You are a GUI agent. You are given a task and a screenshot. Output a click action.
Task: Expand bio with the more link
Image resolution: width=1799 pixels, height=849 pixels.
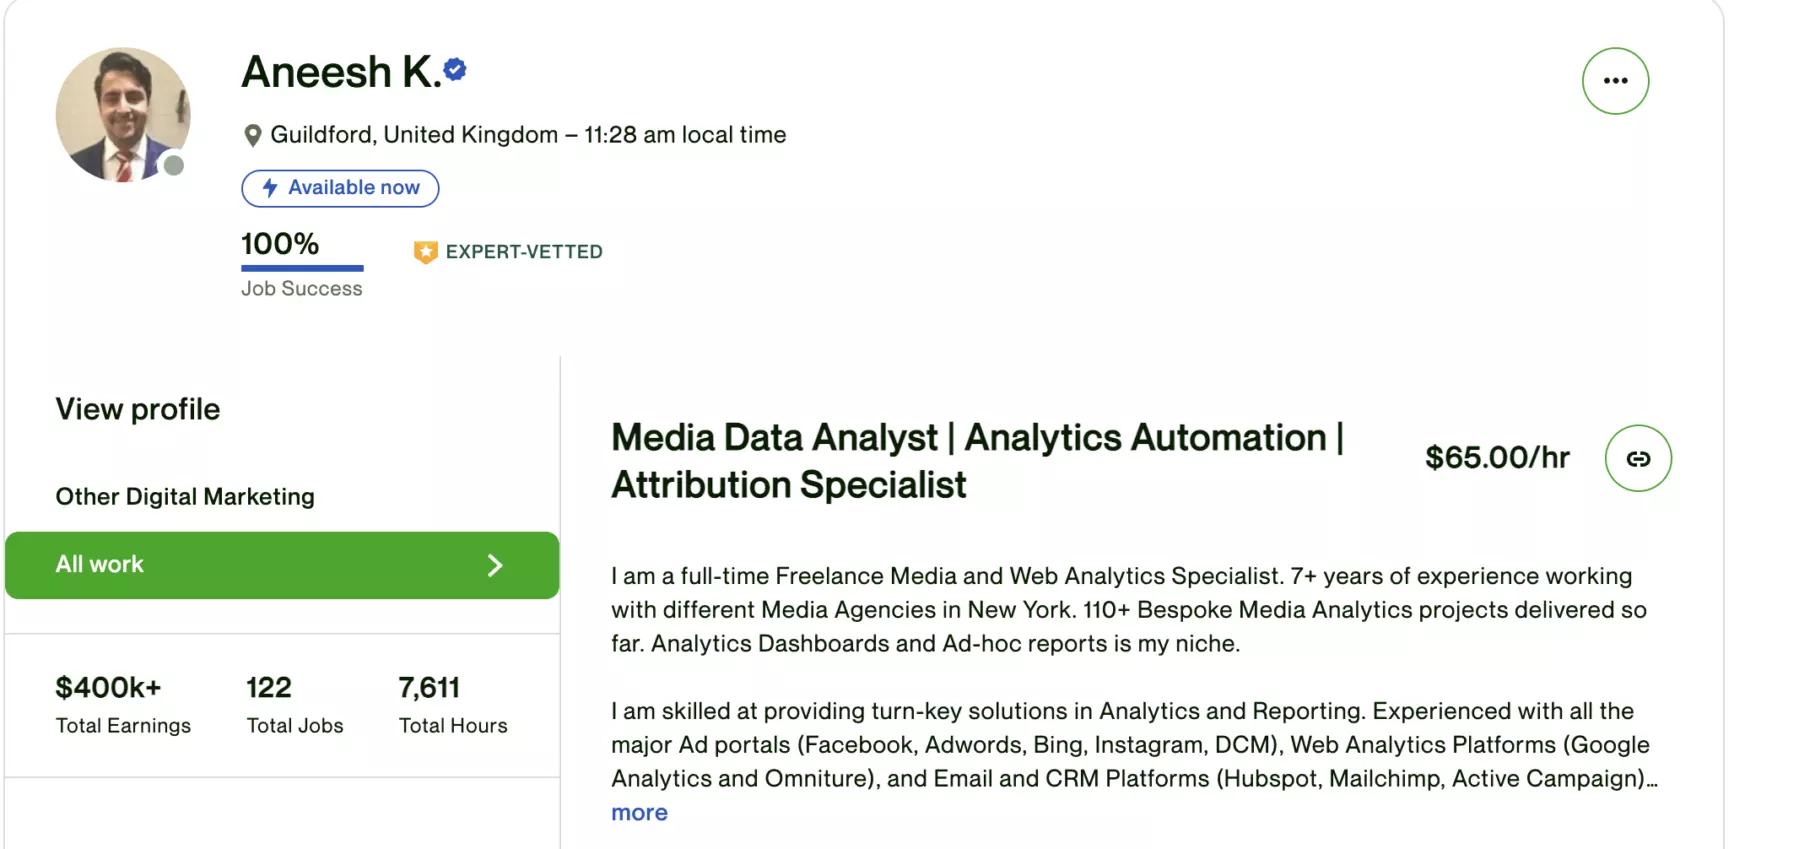[x=639, y=813]
